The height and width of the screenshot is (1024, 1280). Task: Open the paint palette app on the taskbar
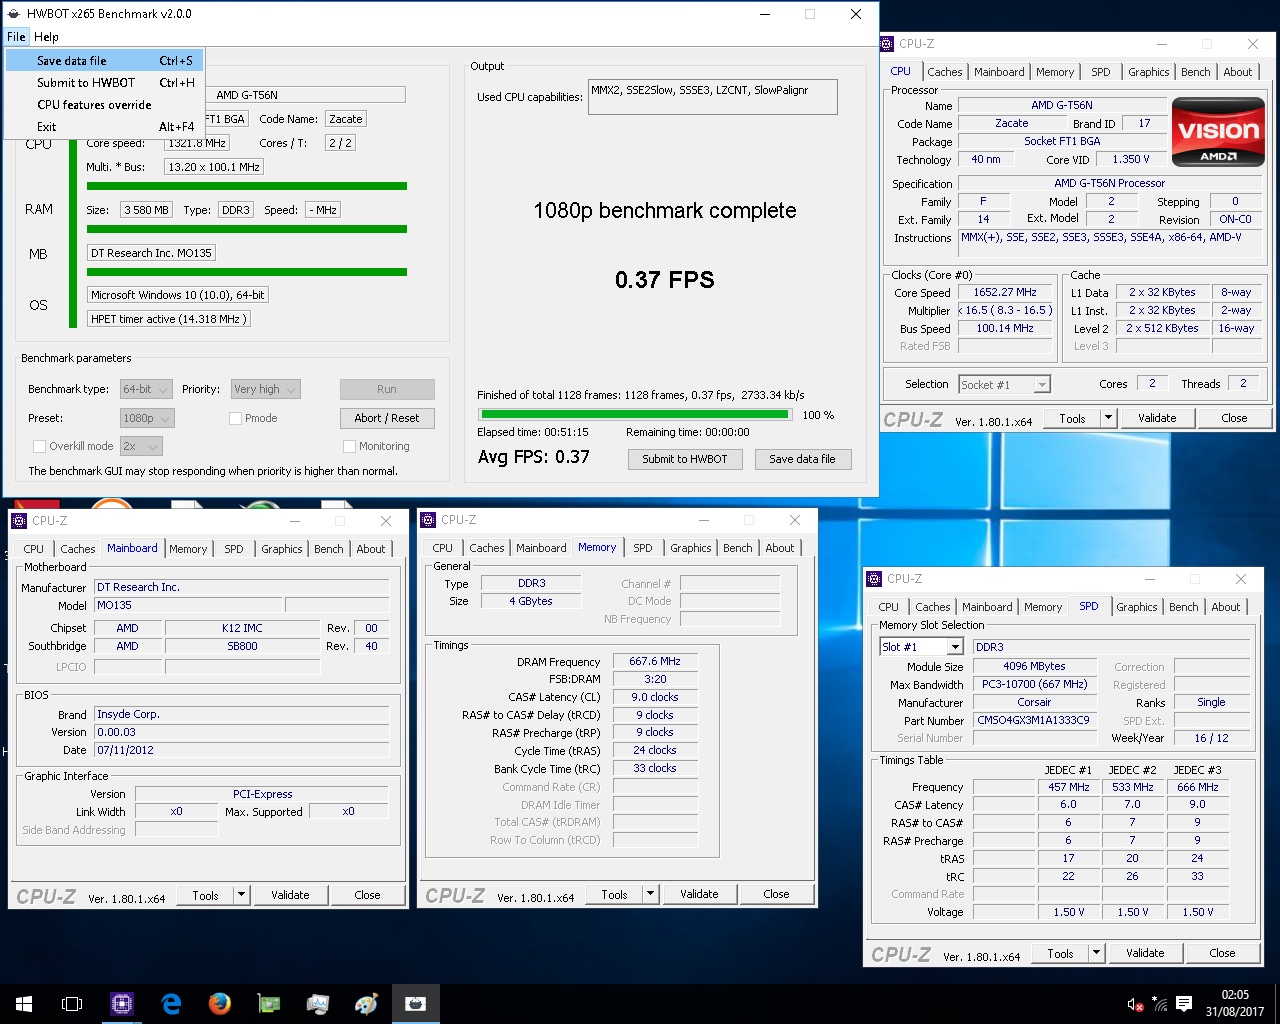[x=367, y=1003]
